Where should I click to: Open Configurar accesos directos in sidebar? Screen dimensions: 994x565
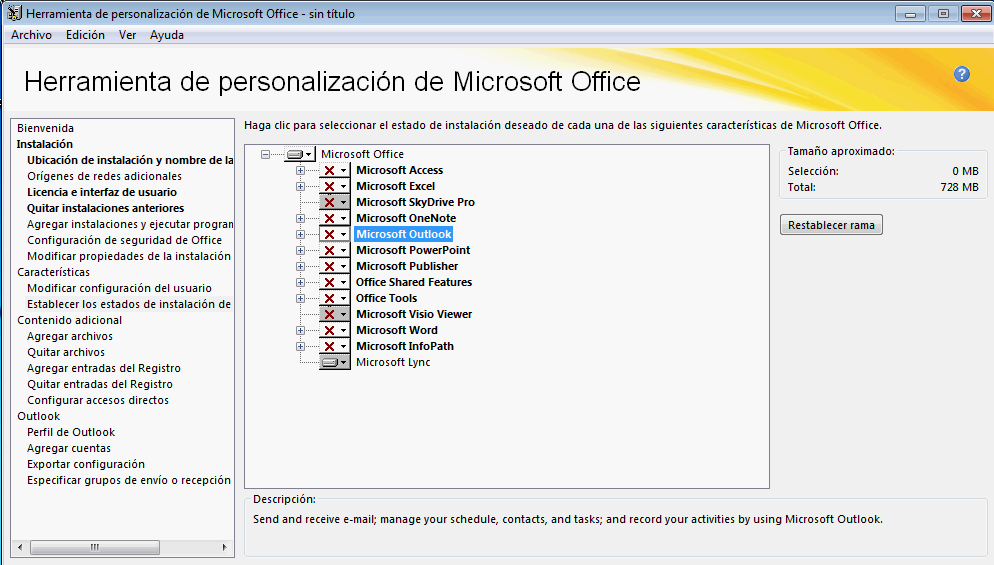coord(98,400)
